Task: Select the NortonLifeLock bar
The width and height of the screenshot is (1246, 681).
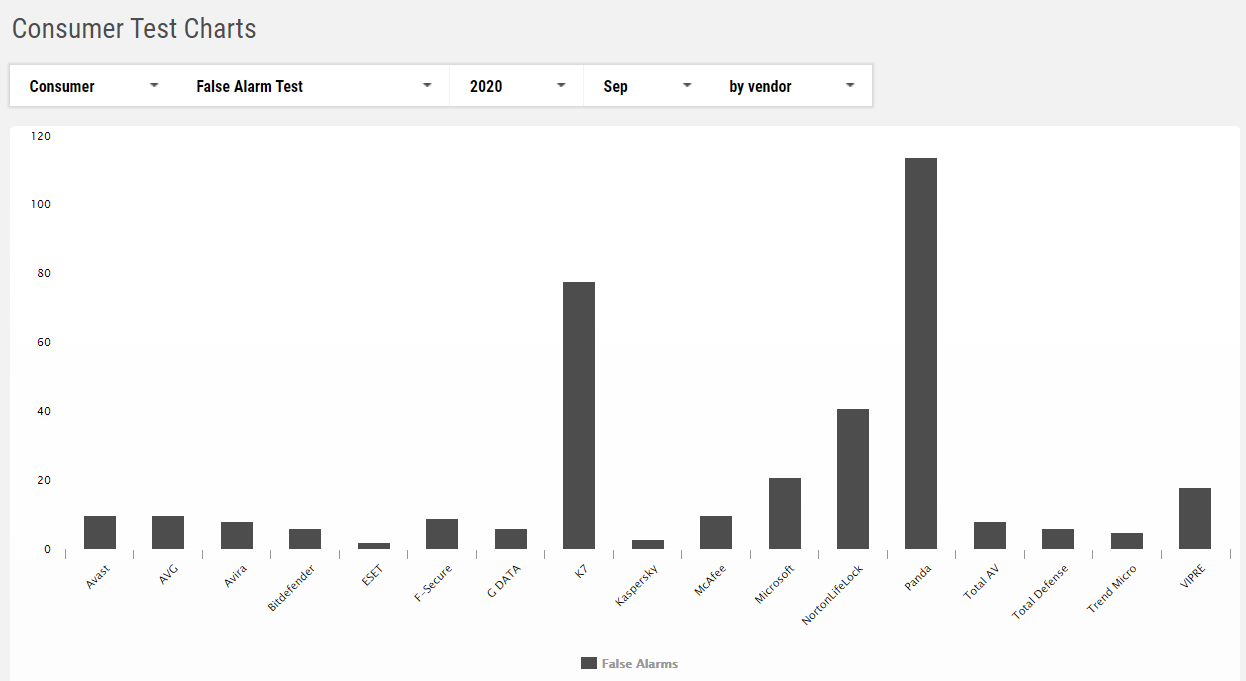Action: [x=853, y=479]
